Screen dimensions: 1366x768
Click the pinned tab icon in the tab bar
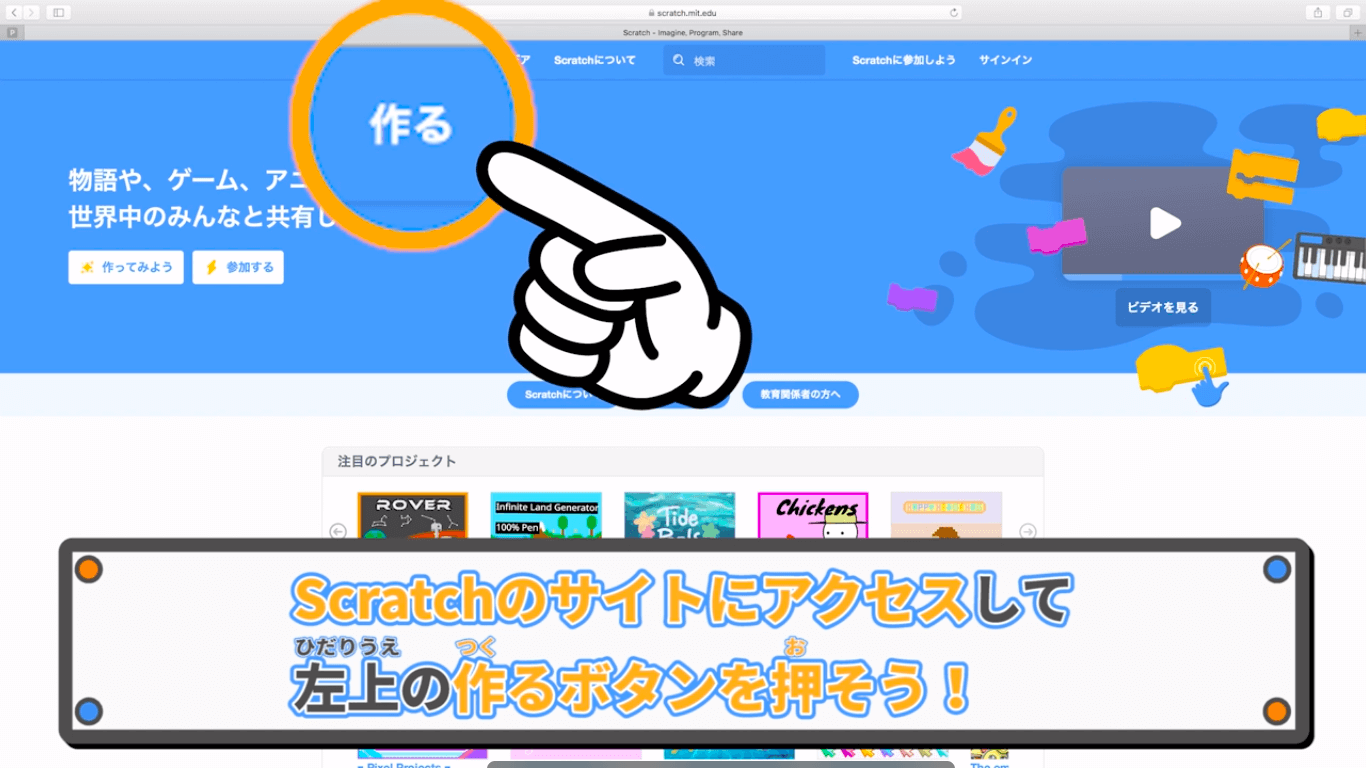point(12,33)
